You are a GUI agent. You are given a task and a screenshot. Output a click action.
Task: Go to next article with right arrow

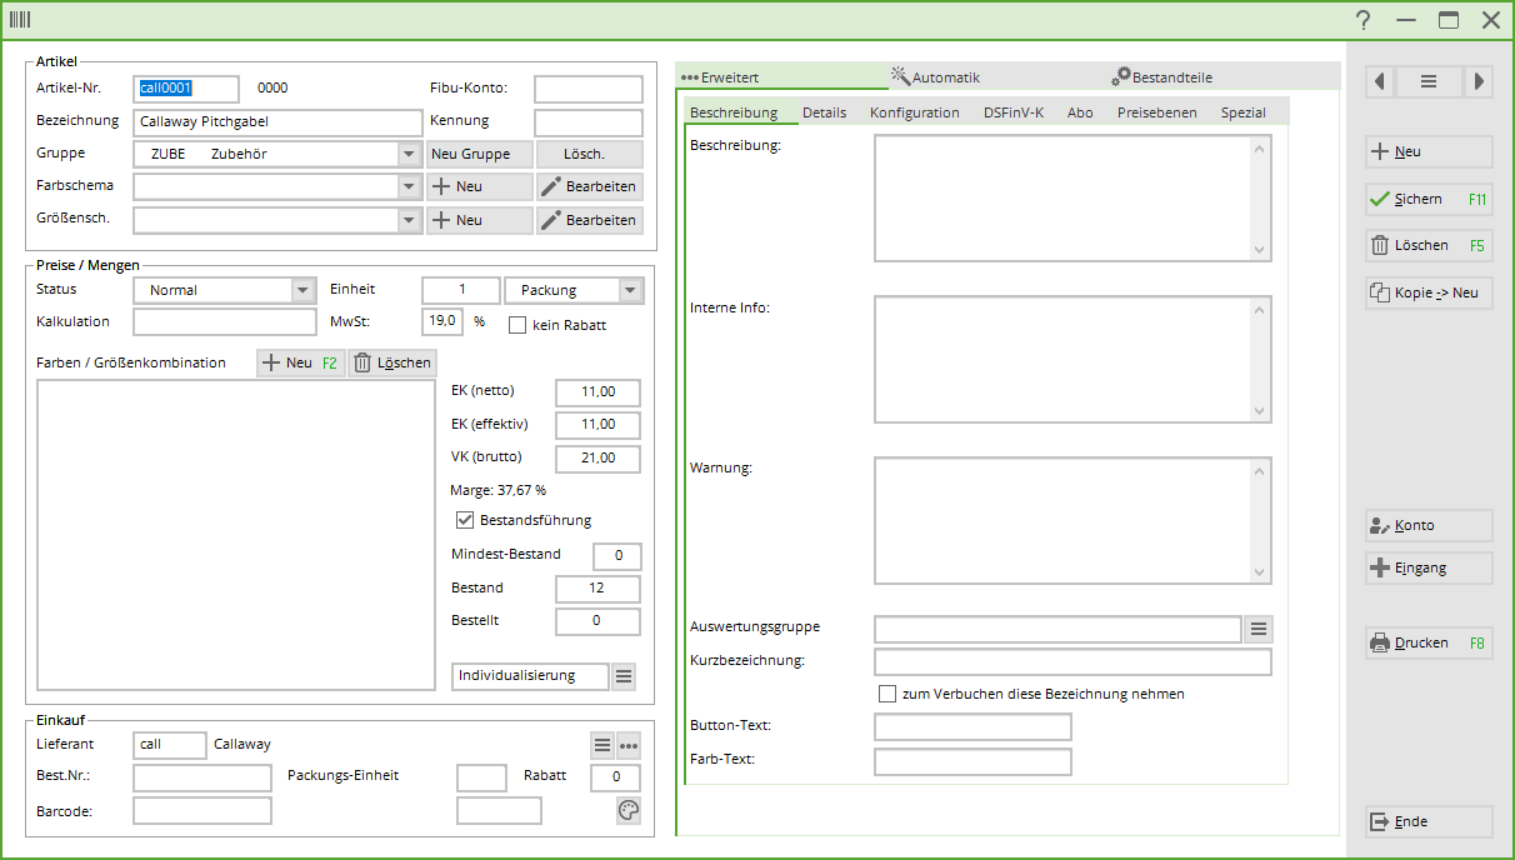pyautogui.click(x=1478, y=82)
